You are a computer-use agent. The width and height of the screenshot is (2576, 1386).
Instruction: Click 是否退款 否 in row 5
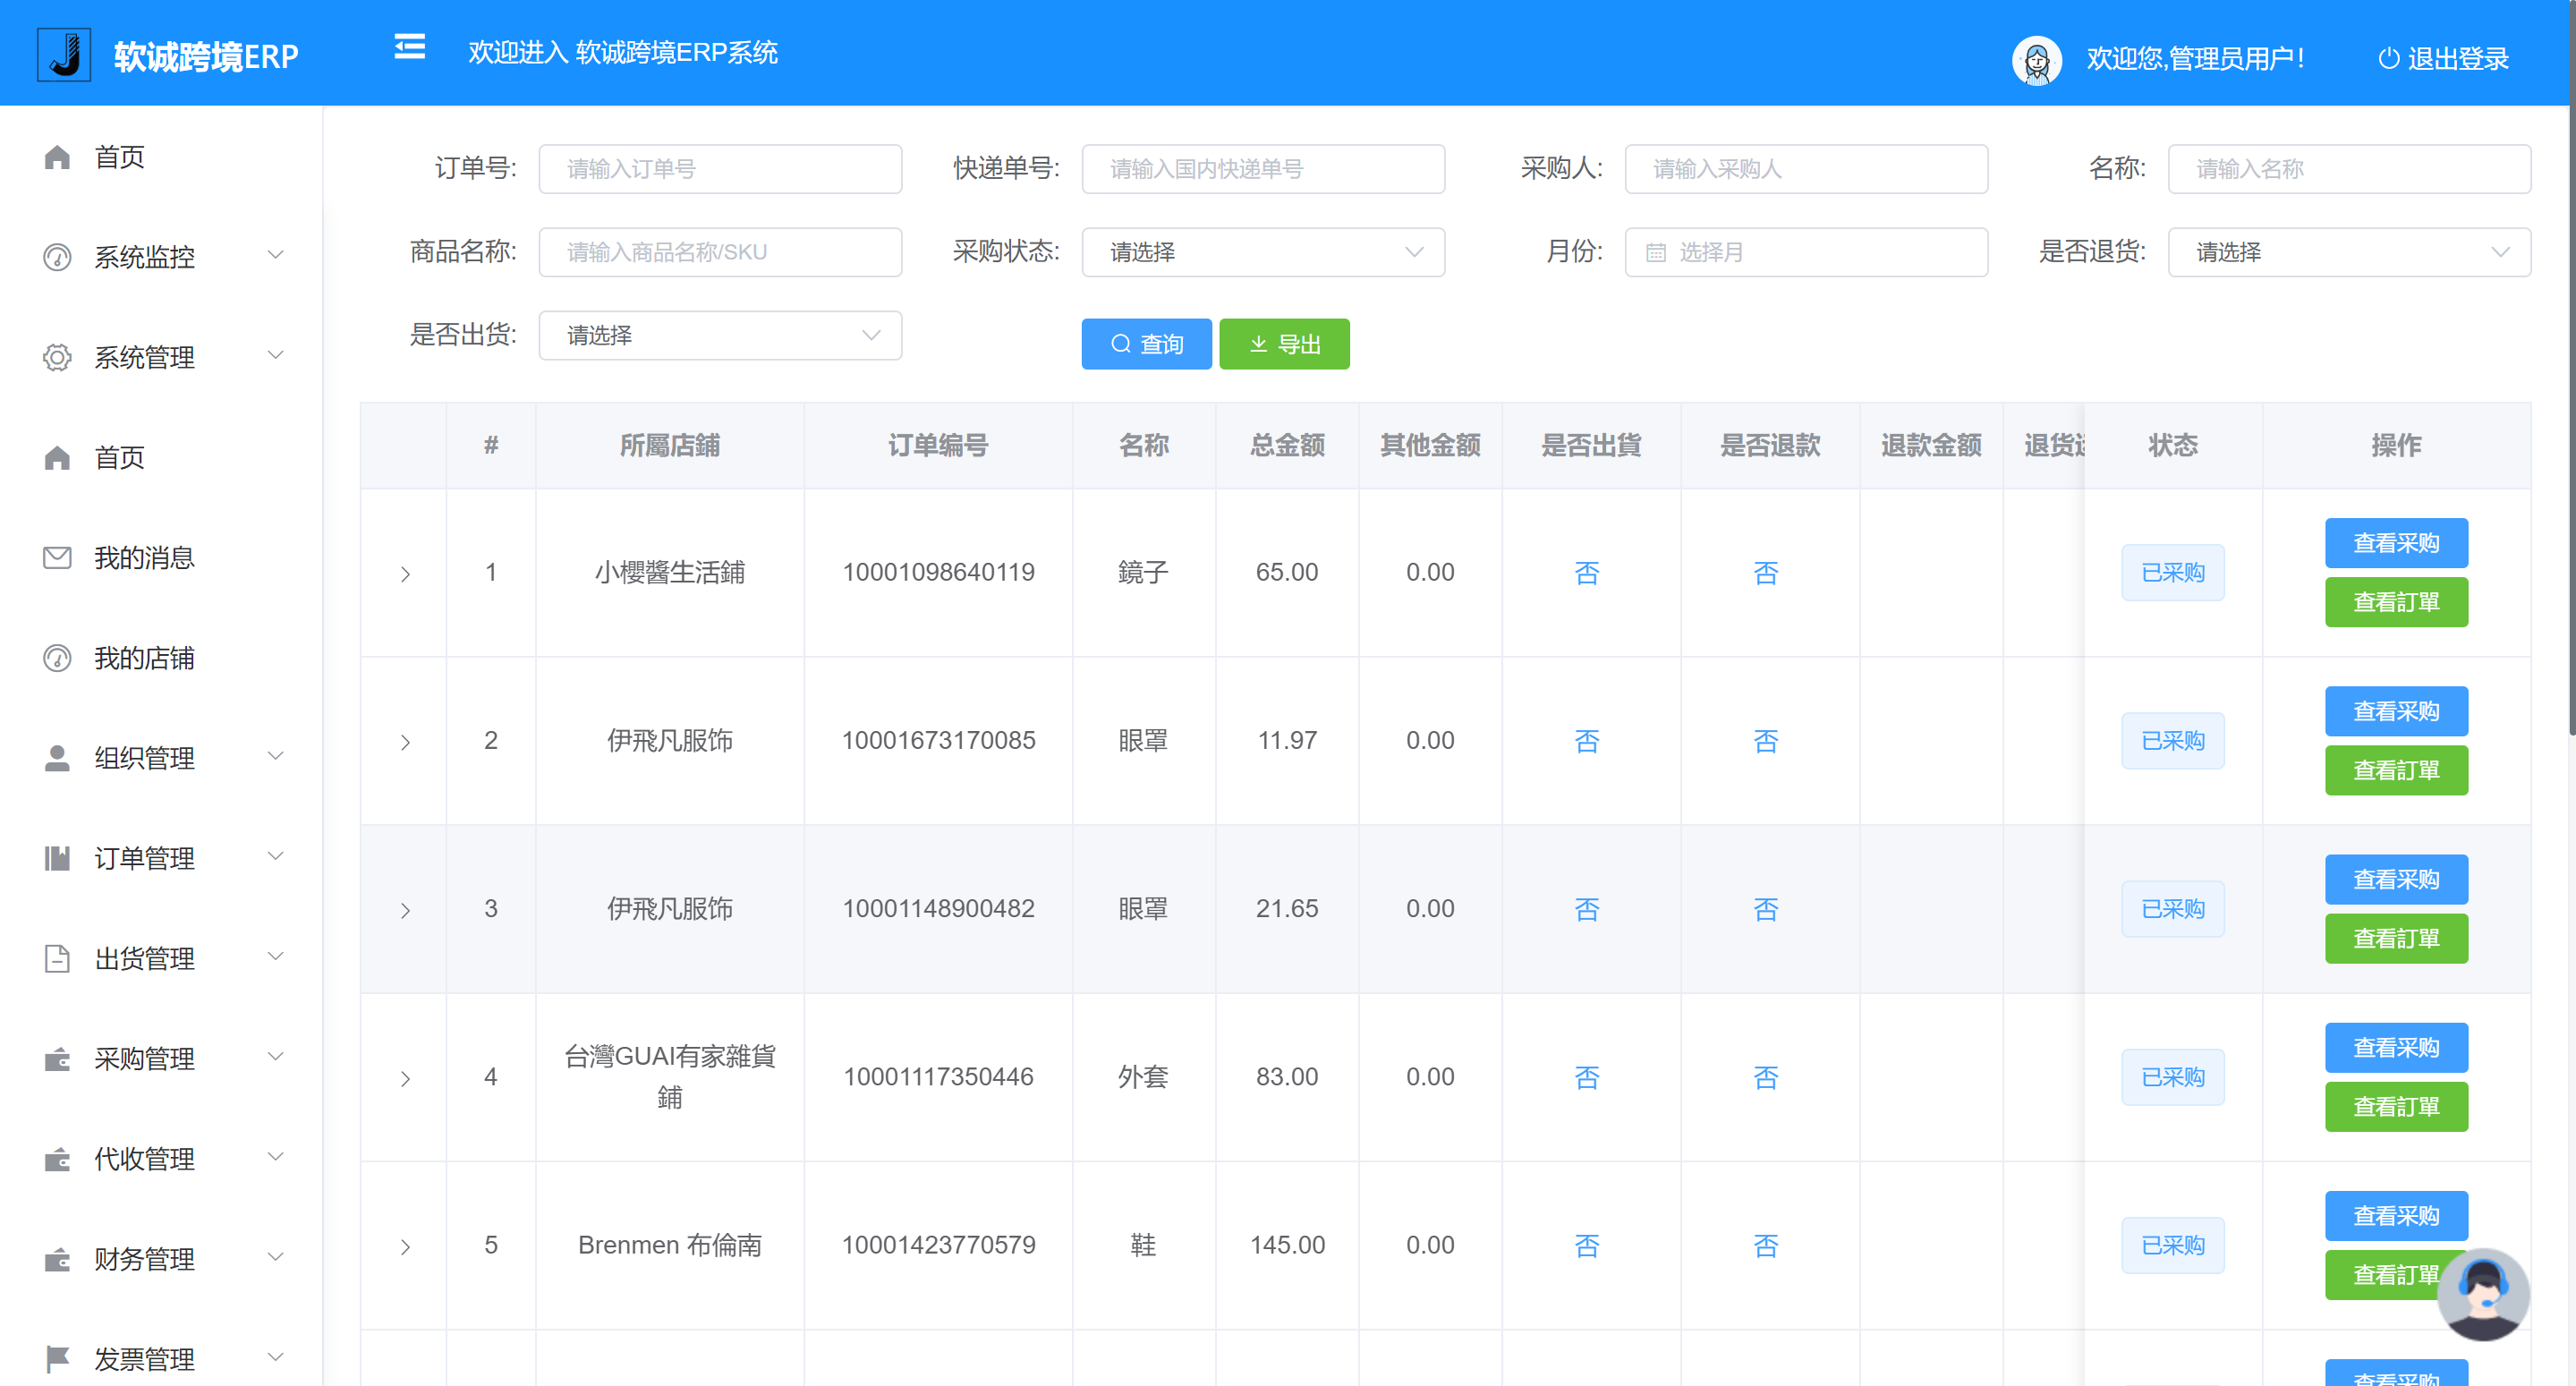[x=1766, y=1245]
